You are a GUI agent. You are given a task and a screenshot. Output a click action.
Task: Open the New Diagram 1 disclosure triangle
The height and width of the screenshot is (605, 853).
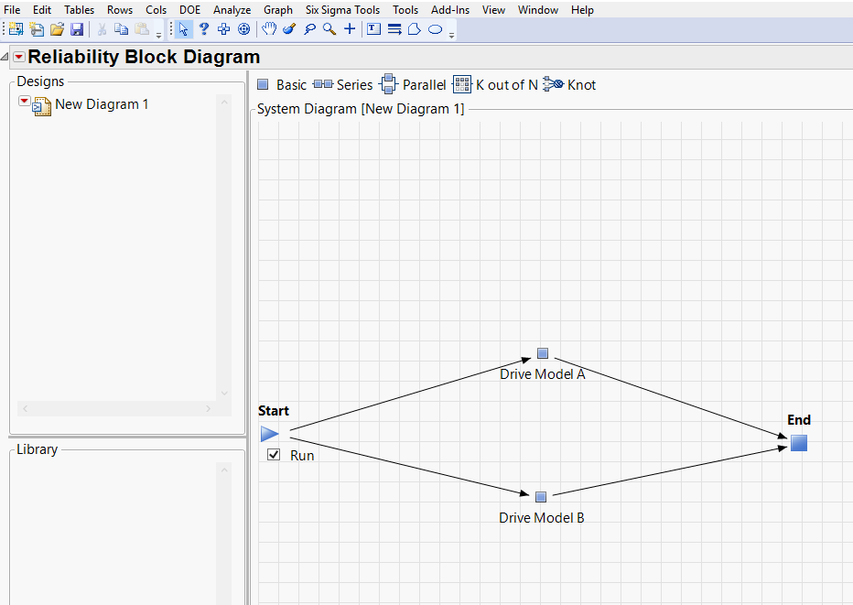tap(23, 101)
